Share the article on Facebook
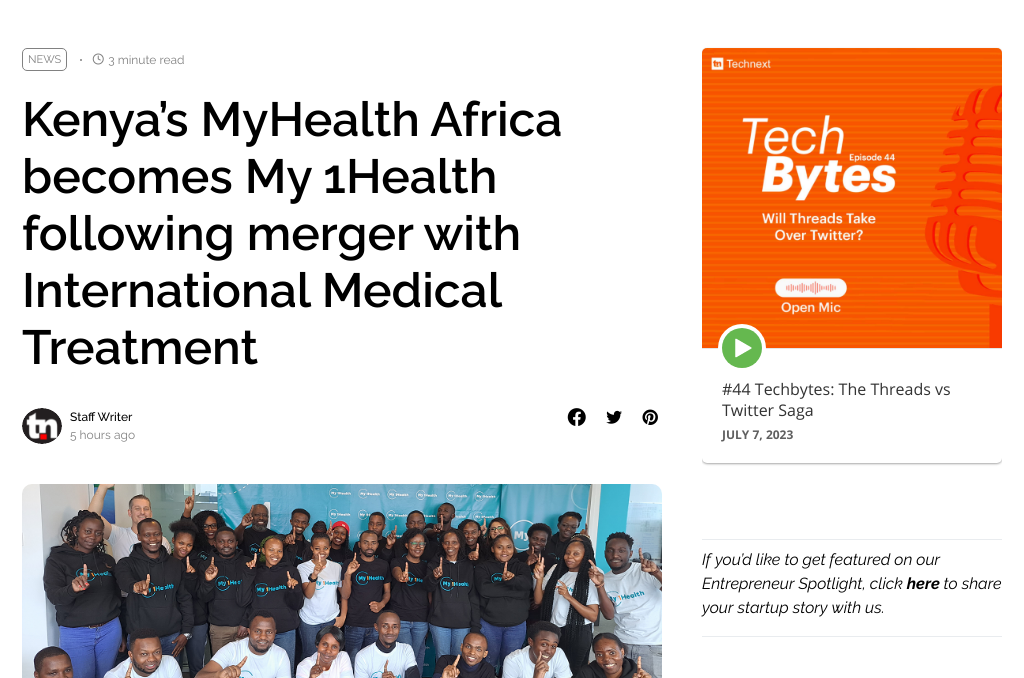The width and height of the screenshot is (1024, 678). (577, 417)
